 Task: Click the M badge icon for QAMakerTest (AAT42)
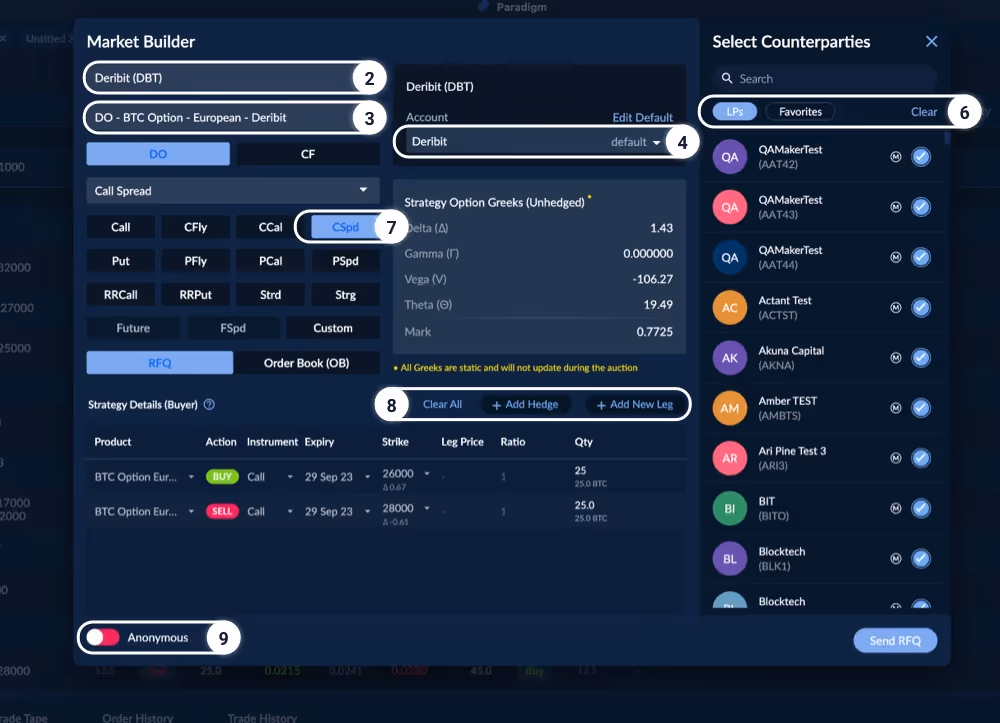[x=896, y=157]
